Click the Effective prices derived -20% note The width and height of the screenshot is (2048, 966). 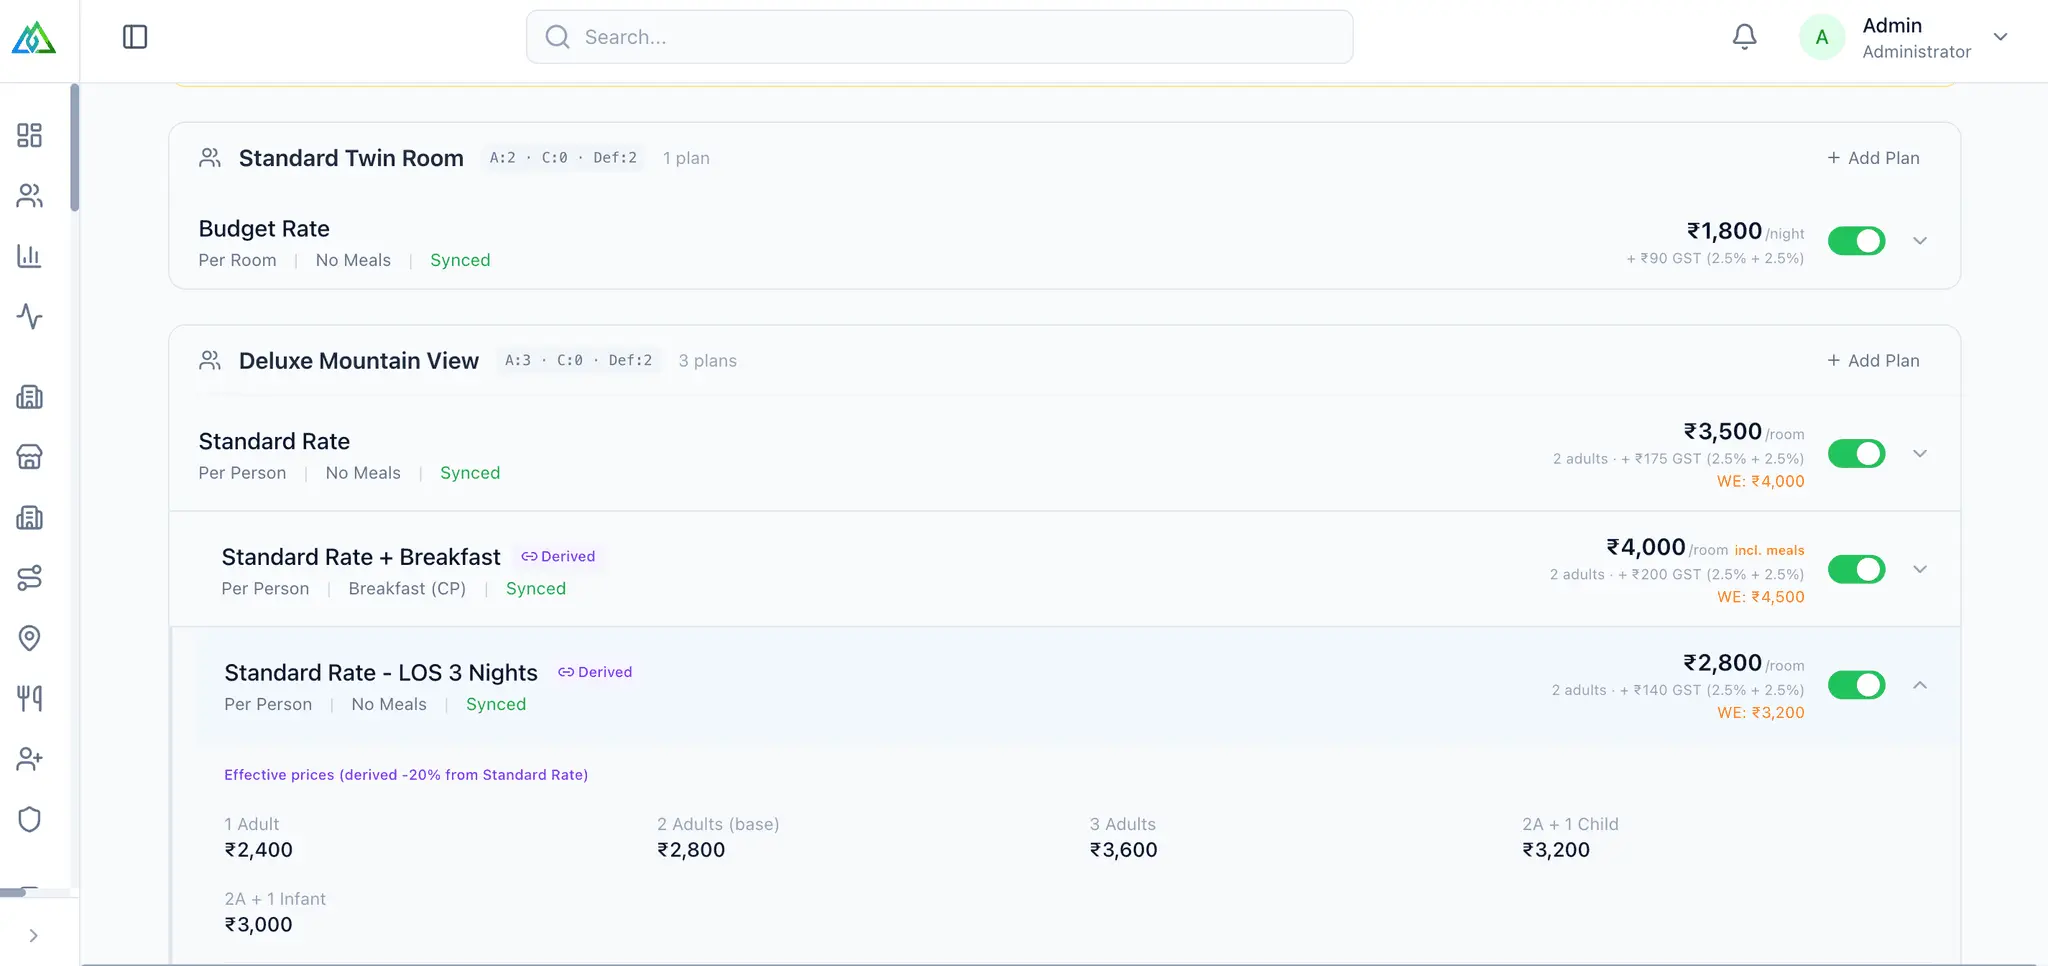click(406, 775)
